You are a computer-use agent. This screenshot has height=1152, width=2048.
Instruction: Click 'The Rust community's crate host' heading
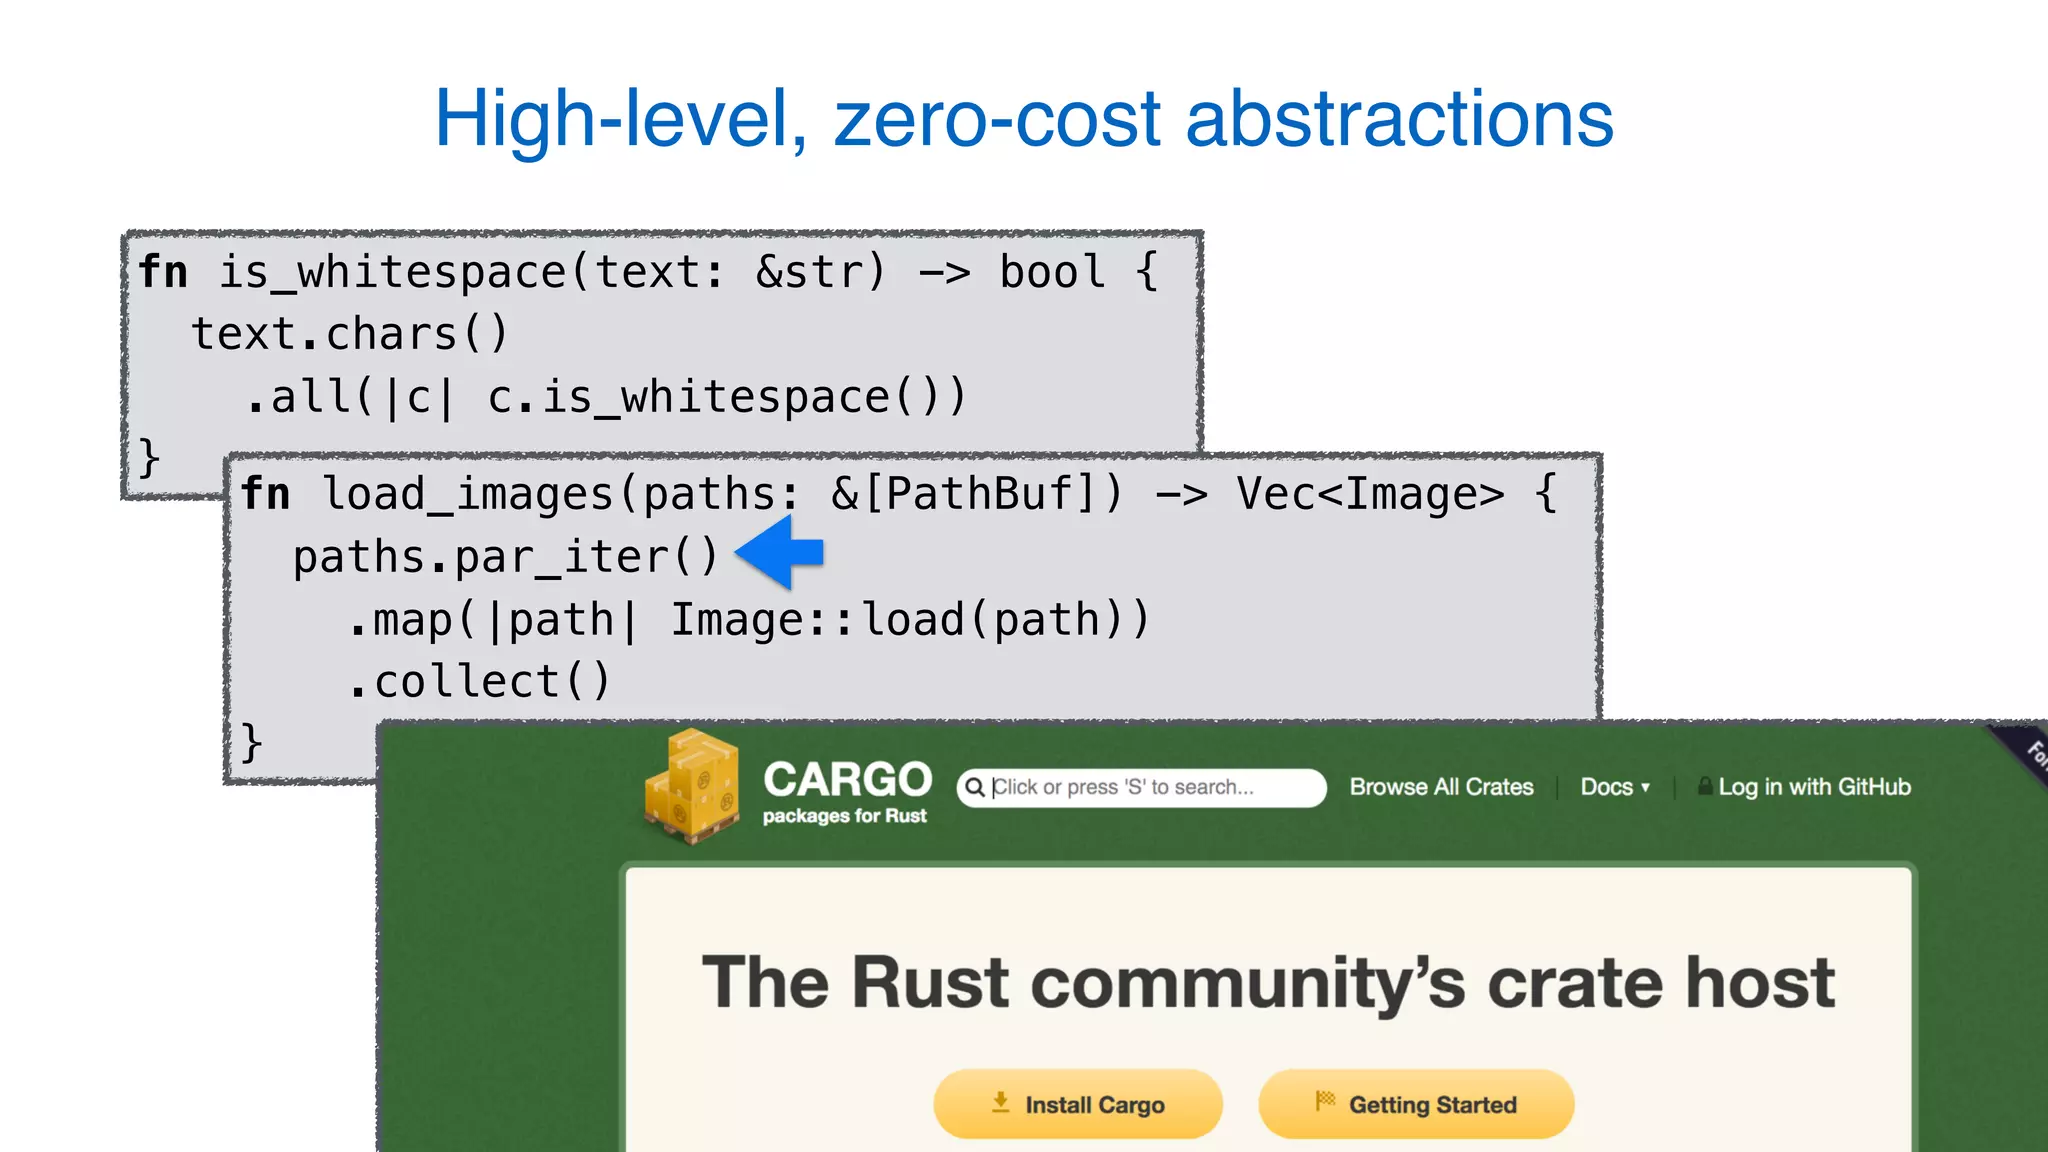point(1268,983)
